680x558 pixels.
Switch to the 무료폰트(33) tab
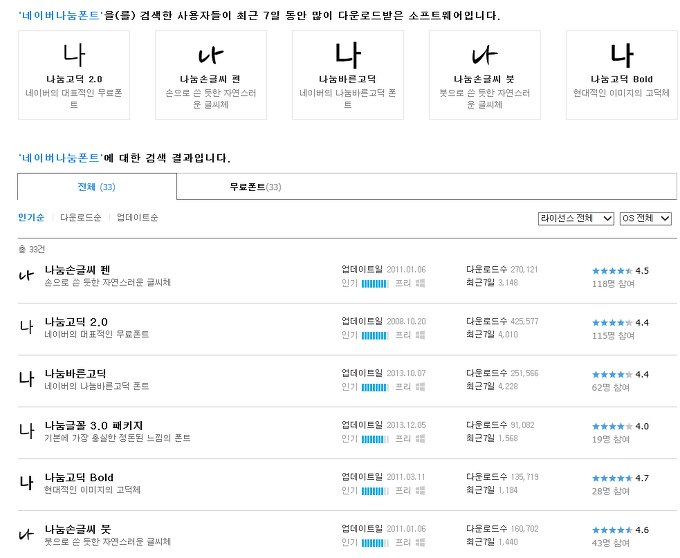255,187
